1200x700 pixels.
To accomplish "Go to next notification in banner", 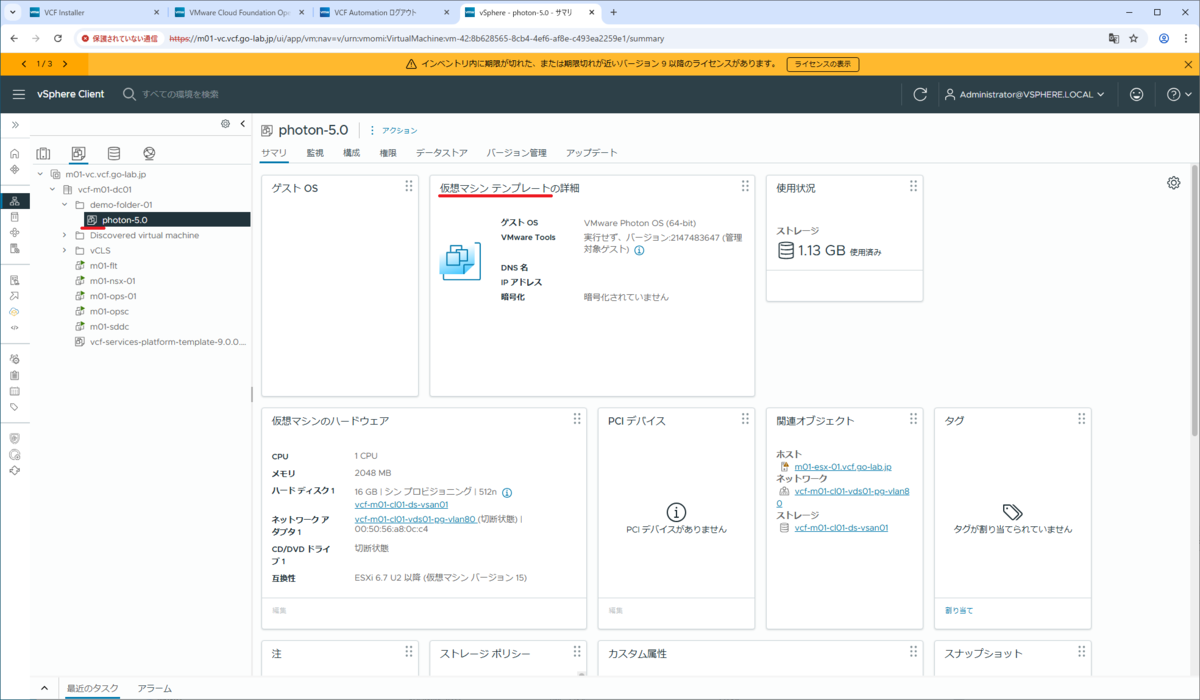I will point(65,64).
